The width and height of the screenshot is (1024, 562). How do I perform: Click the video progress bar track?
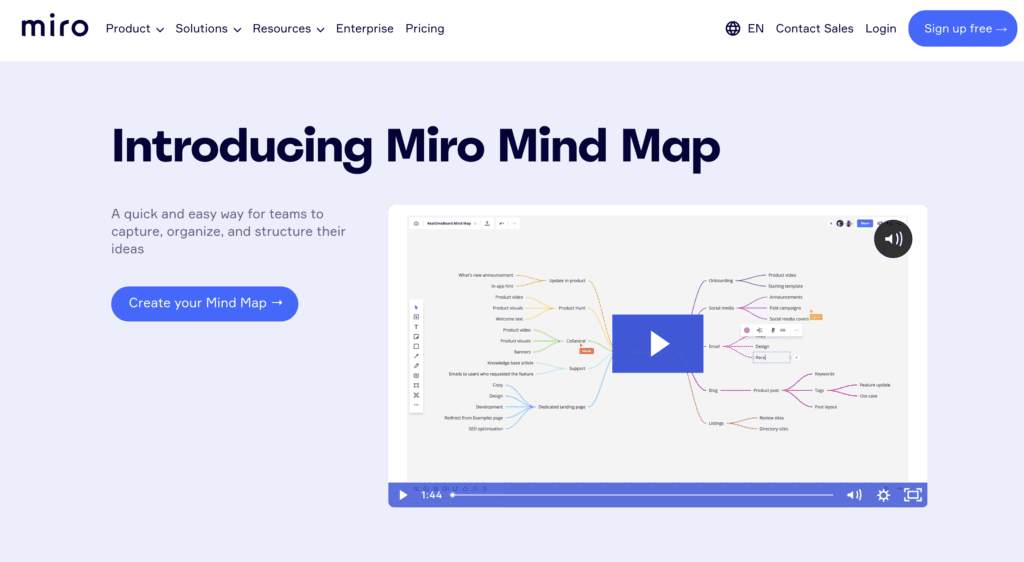point(643,495)
